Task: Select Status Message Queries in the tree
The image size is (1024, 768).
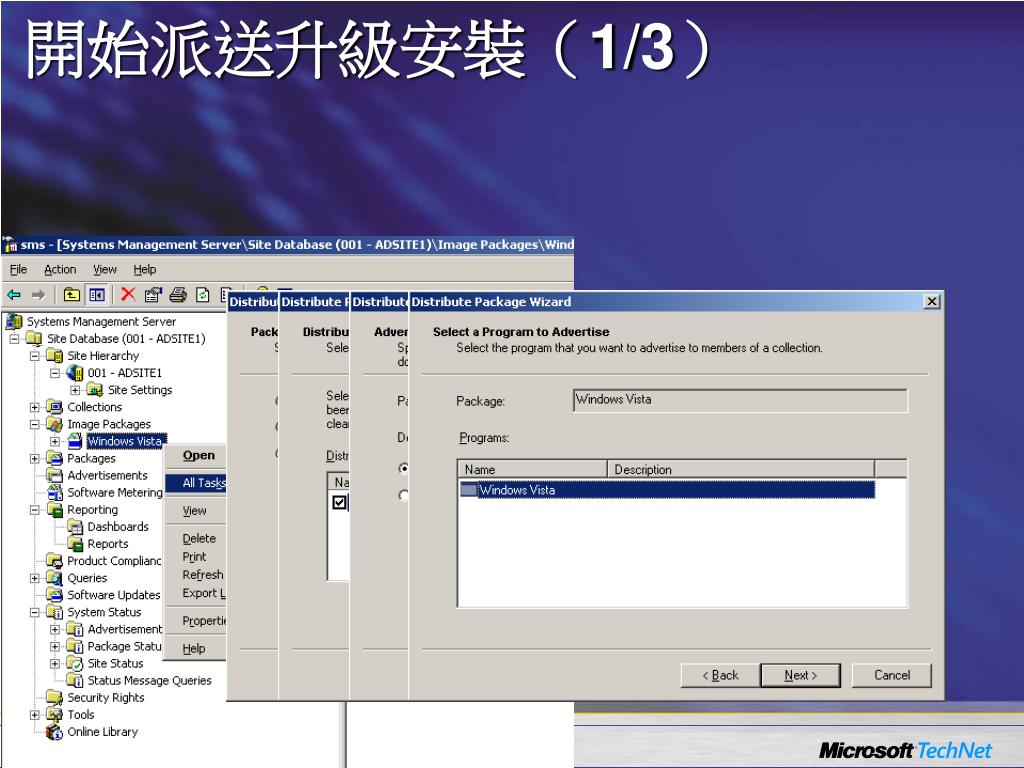Action: coord(150,680)
